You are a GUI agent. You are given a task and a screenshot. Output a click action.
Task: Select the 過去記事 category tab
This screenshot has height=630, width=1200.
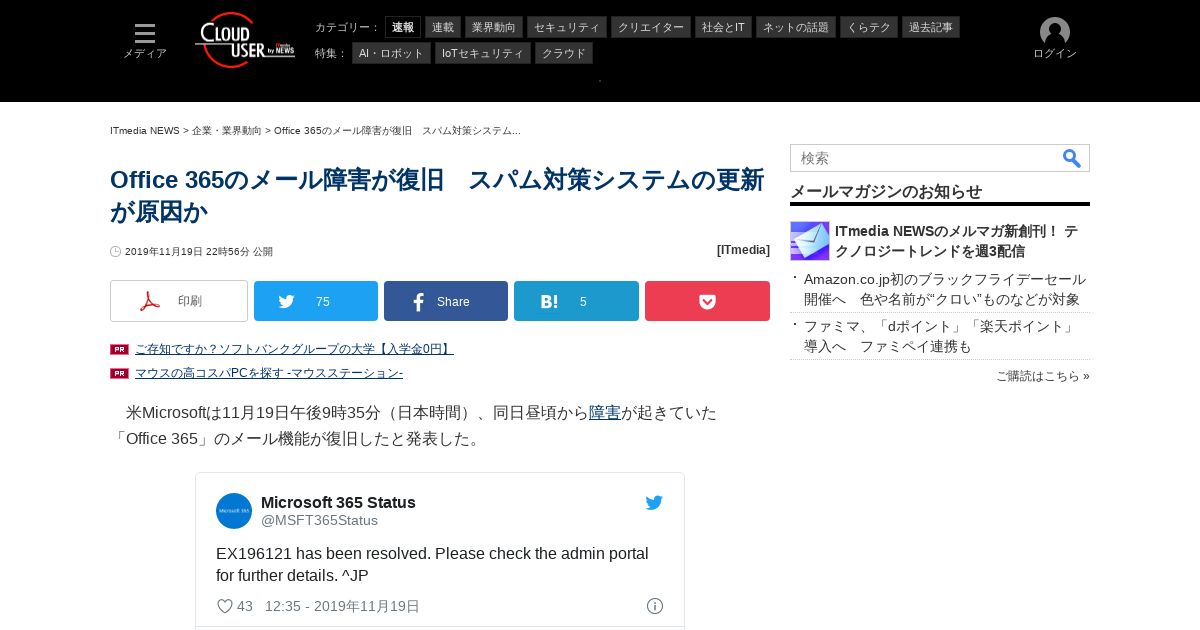pyautogui.click(x=931, y=27)
